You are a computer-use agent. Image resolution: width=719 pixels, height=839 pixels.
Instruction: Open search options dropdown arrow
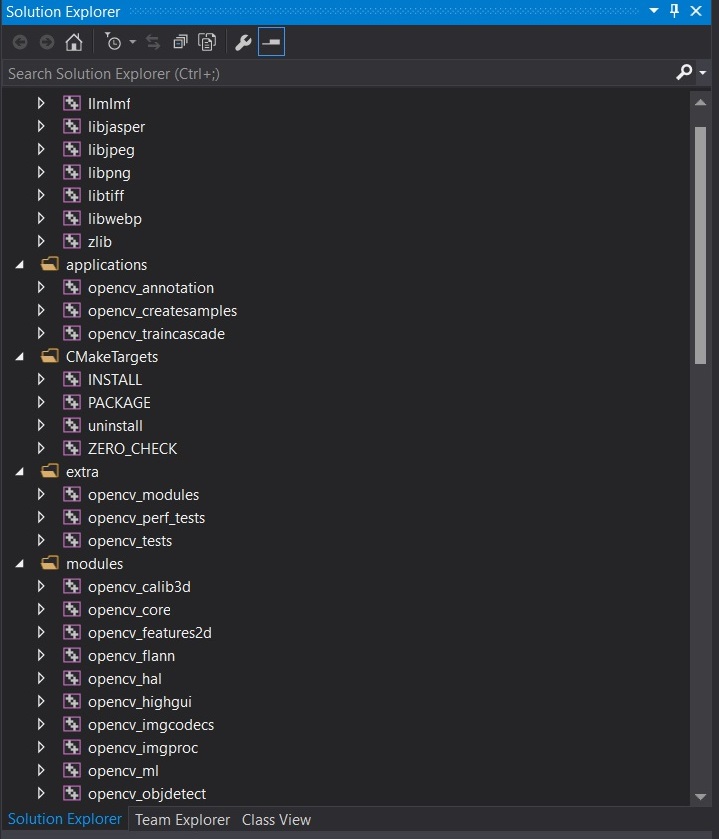702,73
